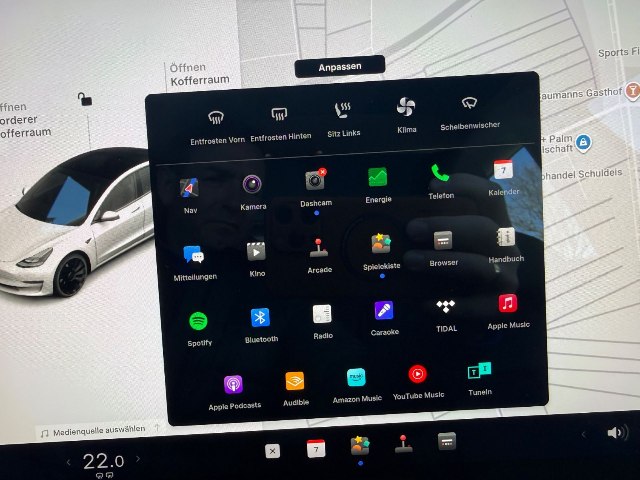Open the Energie app

[x=378, y=177]
